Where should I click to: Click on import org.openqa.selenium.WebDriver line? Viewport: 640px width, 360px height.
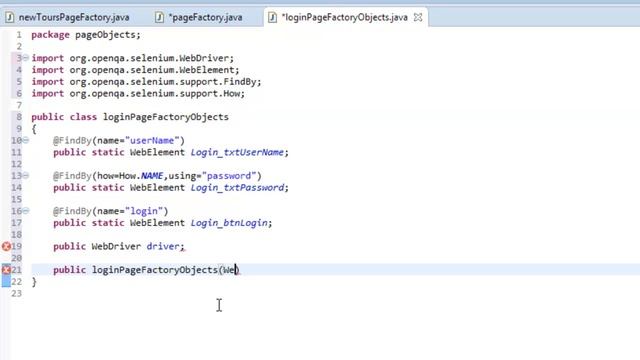click(x=133, y=58)
